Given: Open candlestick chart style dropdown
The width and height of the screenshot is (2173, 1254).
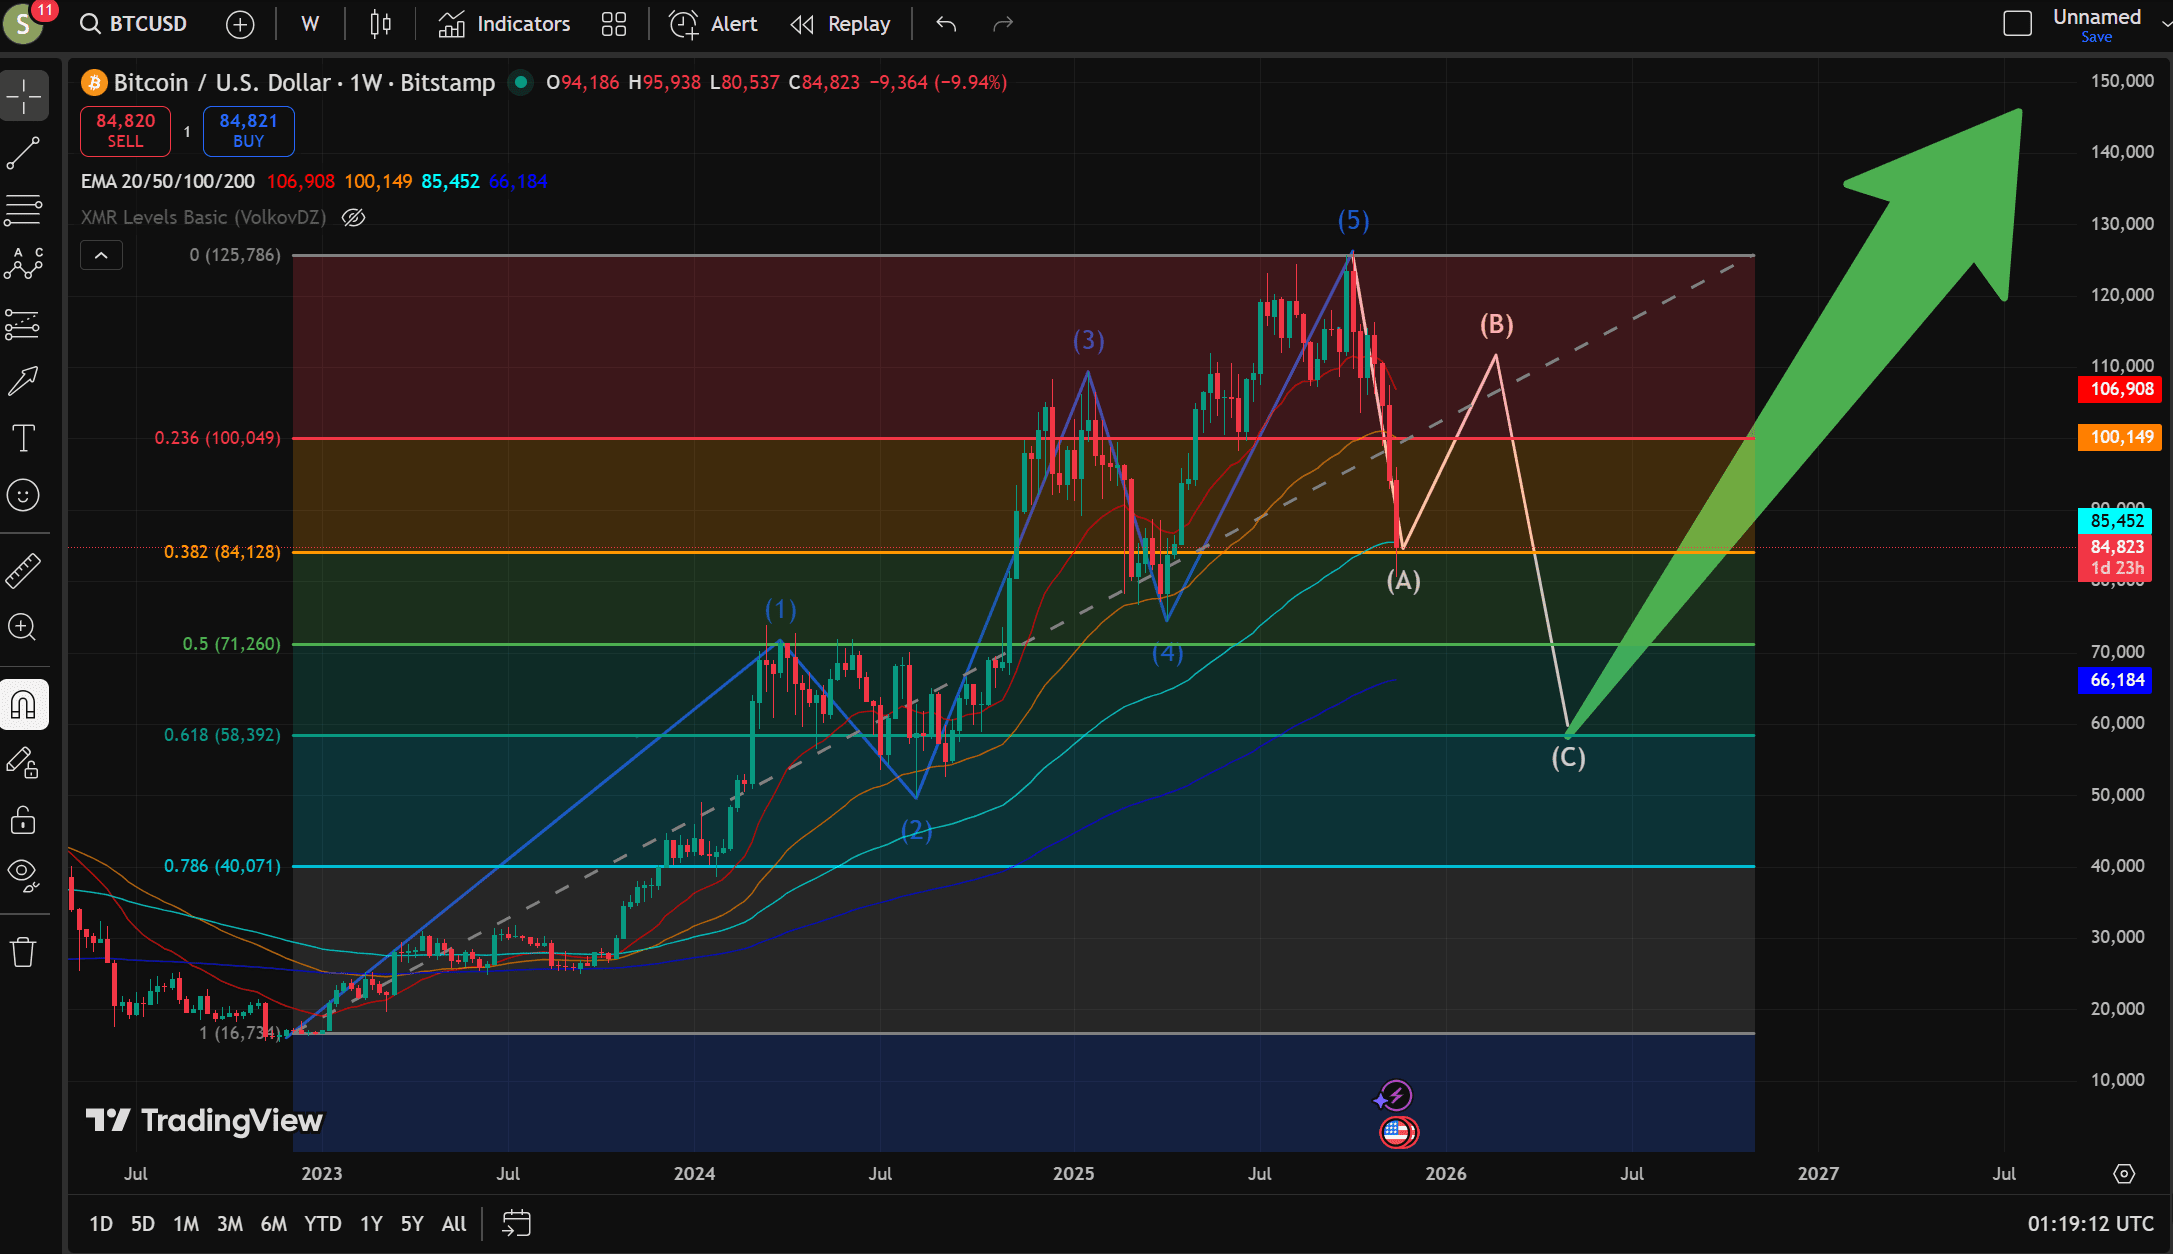Looking at the screenshot, I should [380, 24].
